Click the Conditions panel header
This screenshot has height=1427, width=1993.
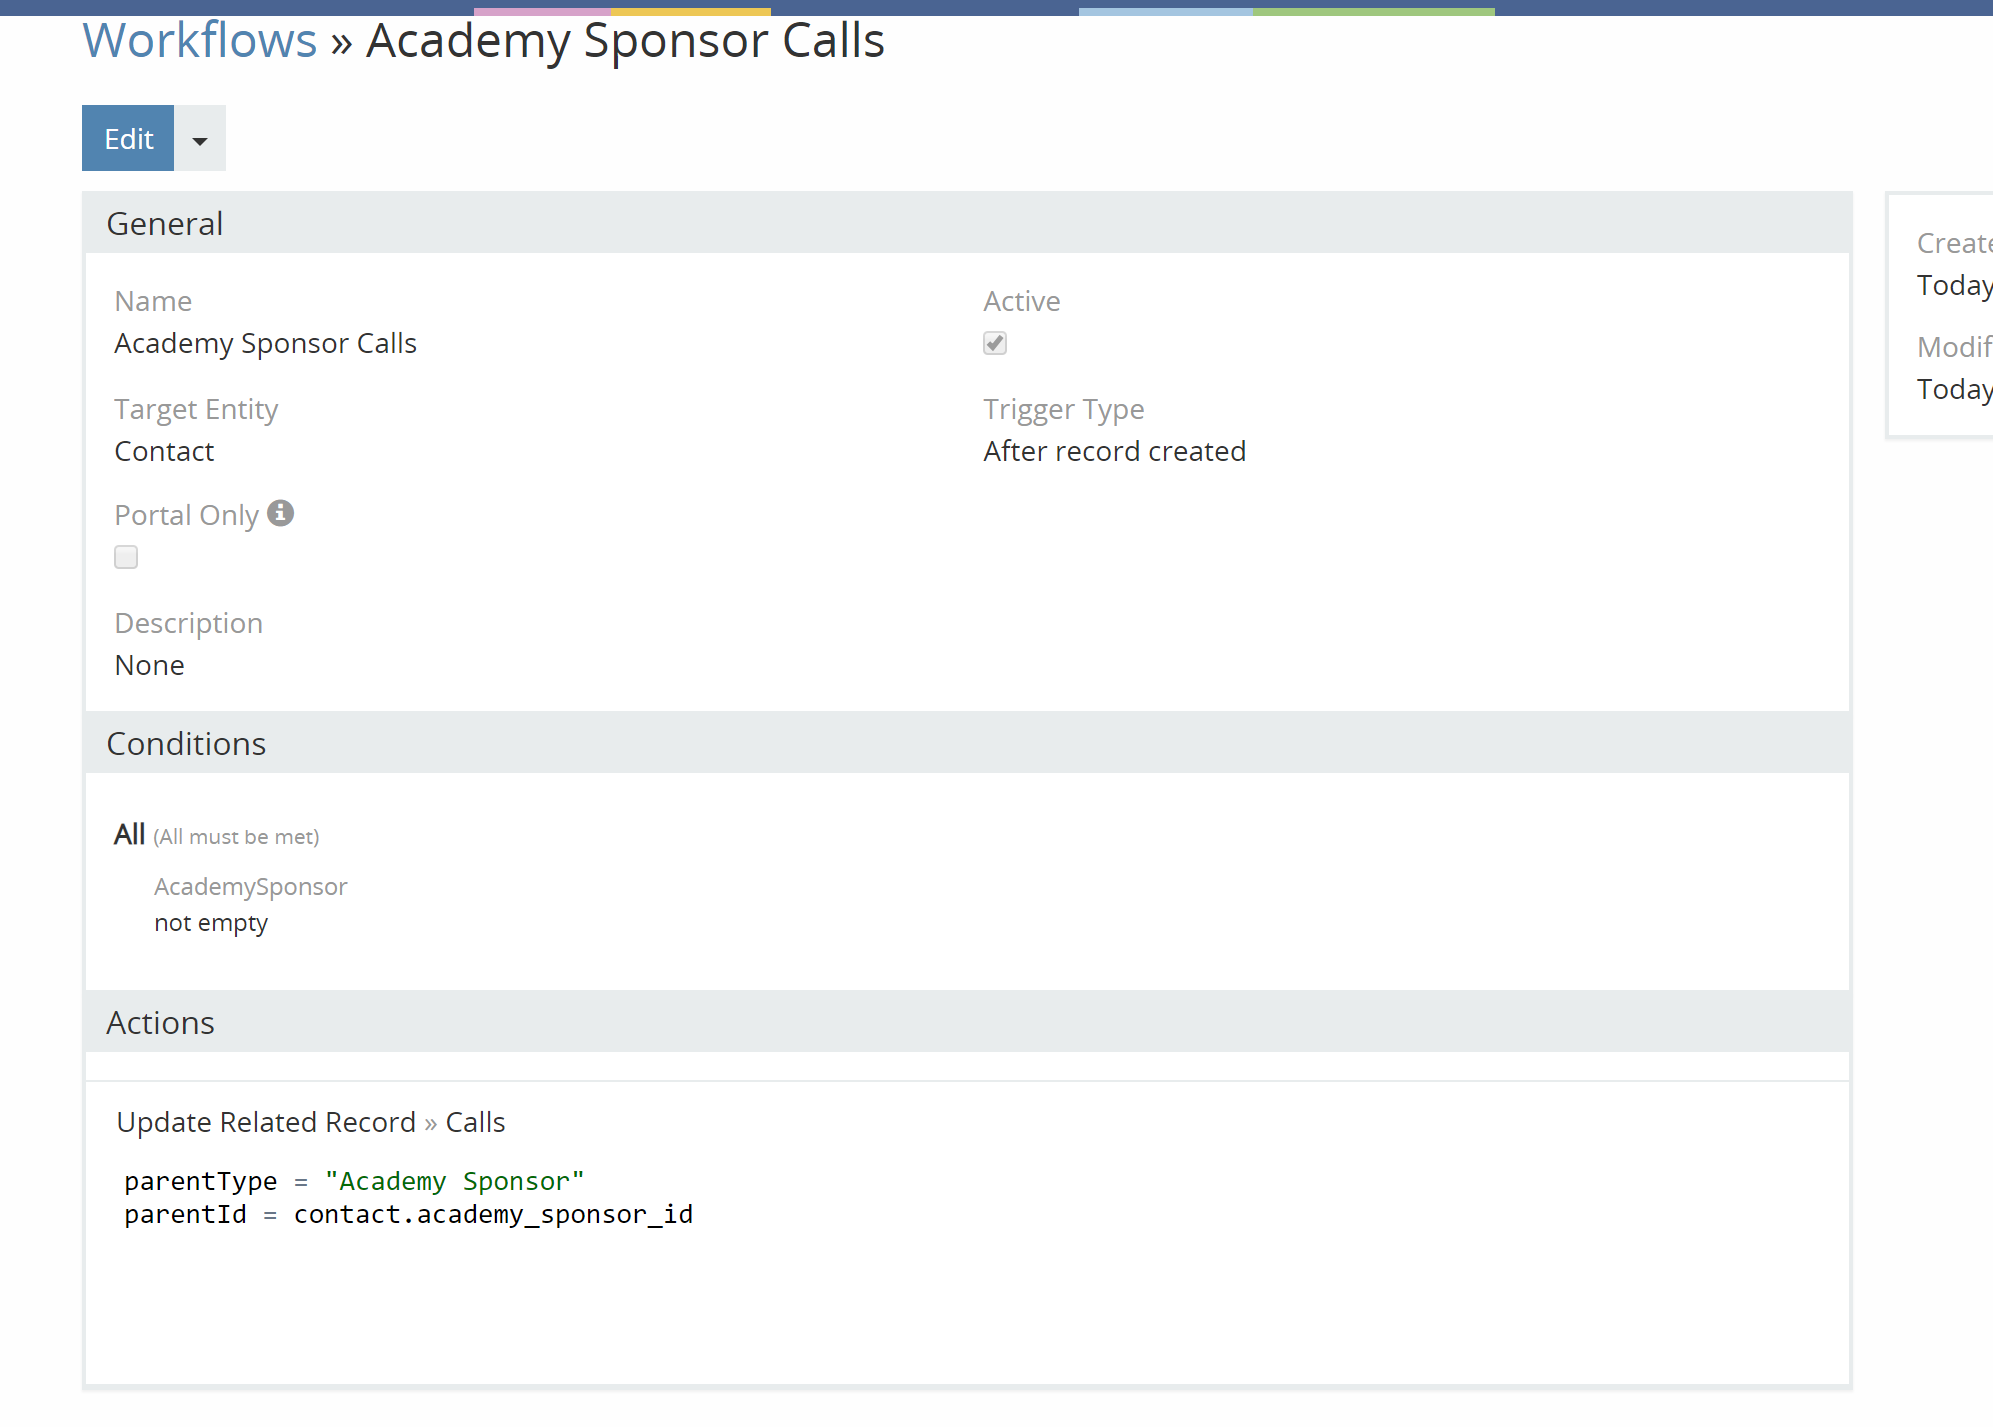[x=966, y=743]
